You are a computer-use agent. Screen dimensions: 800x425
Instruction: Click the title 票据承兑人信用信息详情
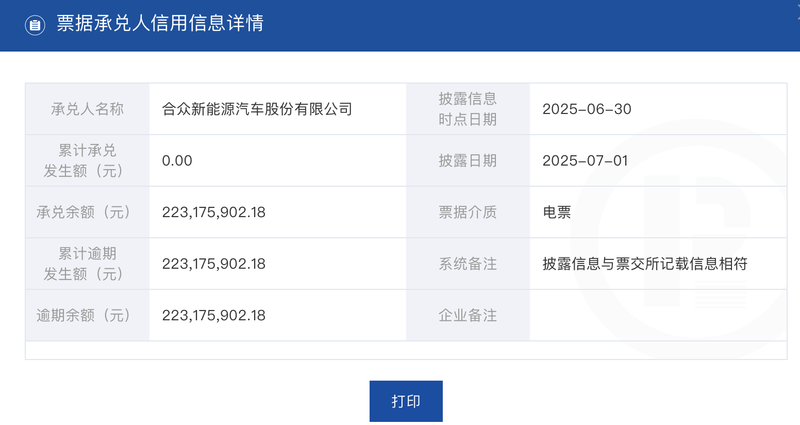click(x=160, y=23)
